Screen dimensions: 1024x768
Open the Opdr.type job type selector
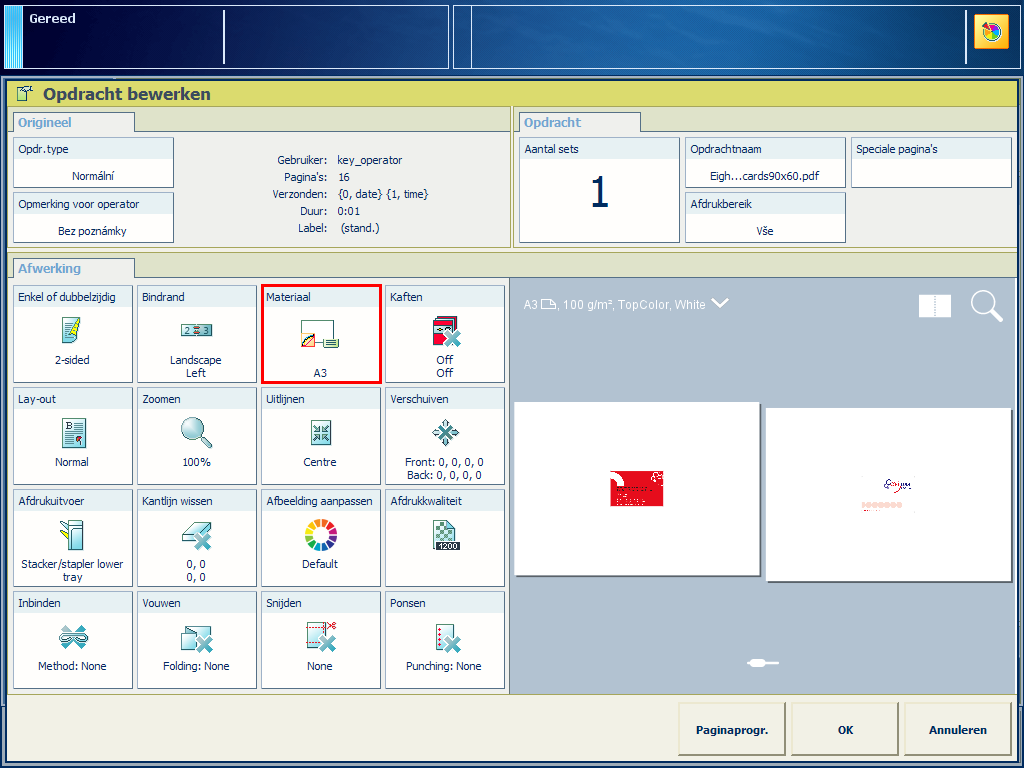click(93, 163)
